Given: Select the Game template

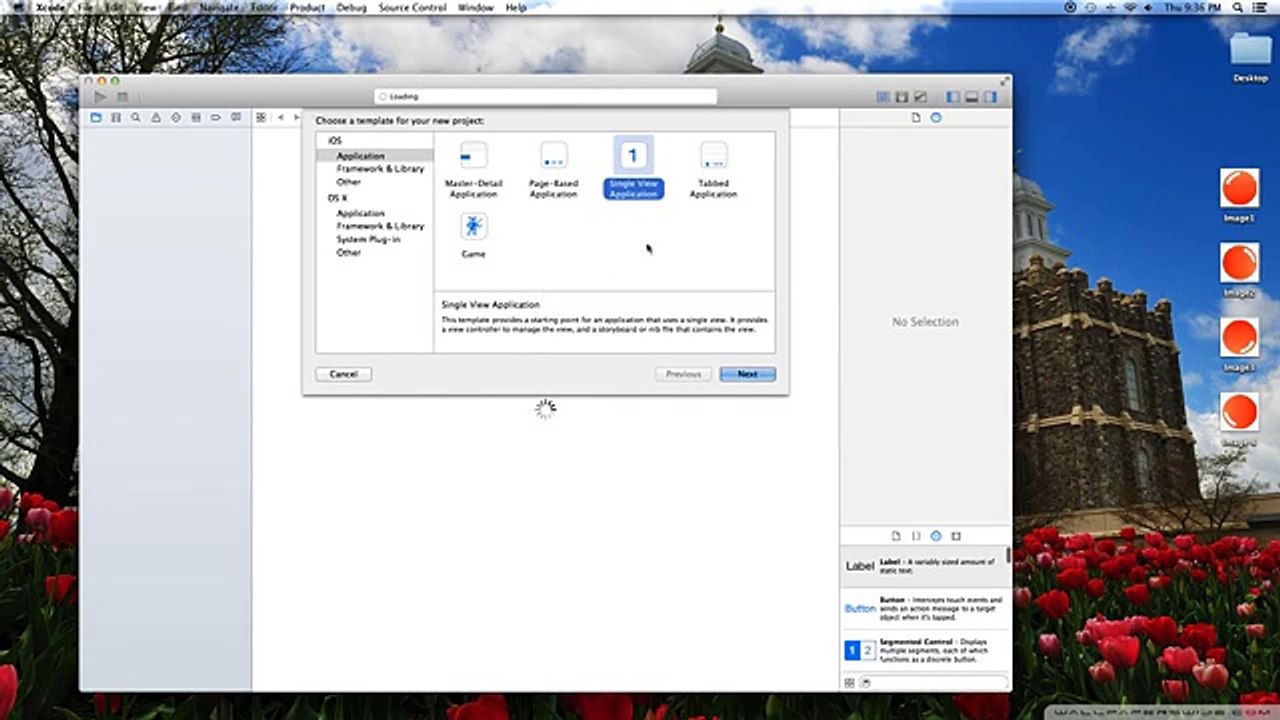Looking at the screenshot, I should click(x=473, y=236).
